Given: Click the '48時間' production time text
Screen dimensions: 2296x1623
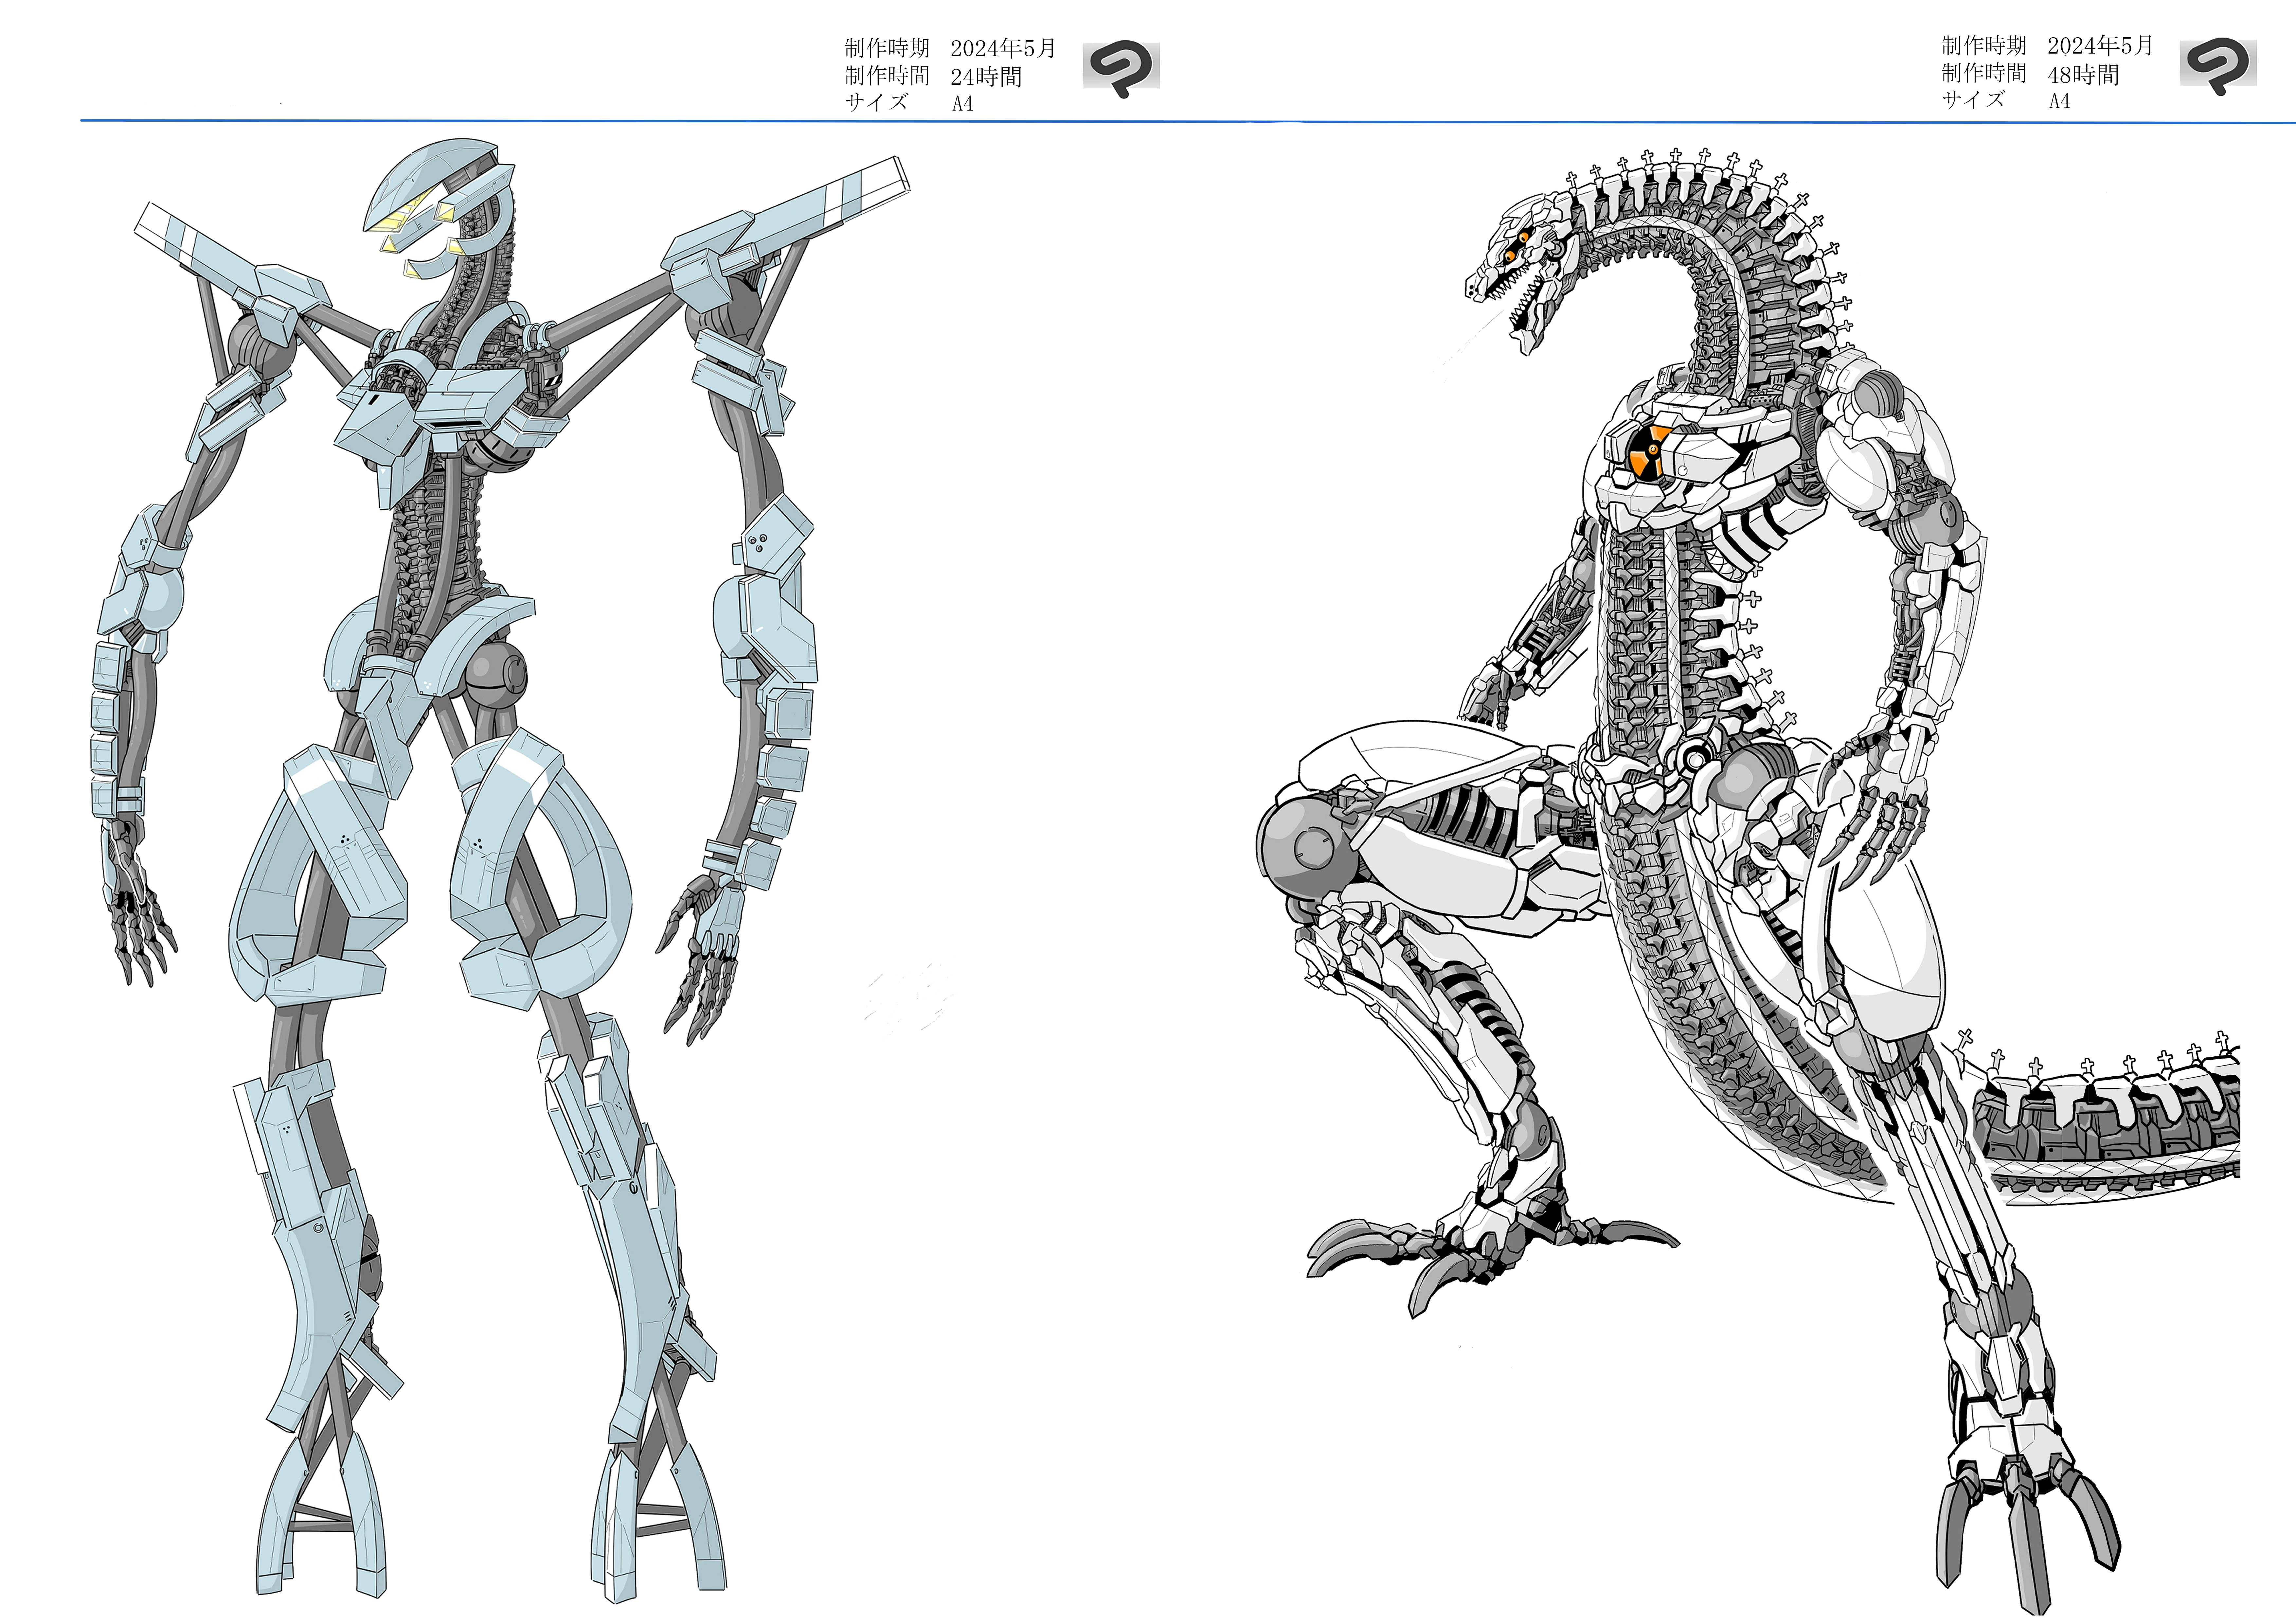Looking at the screenshot, I should coord(2083,75).
